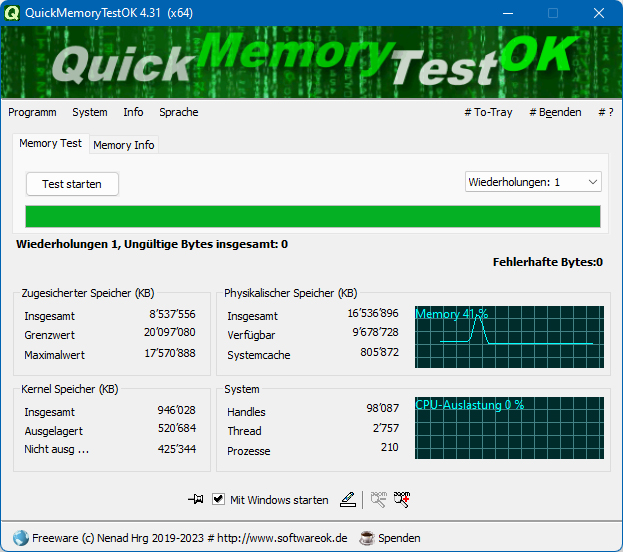This screenshot has height=552, width=623.
Task: Click the Prozesse value 210
Action: [x=390, y=447]
